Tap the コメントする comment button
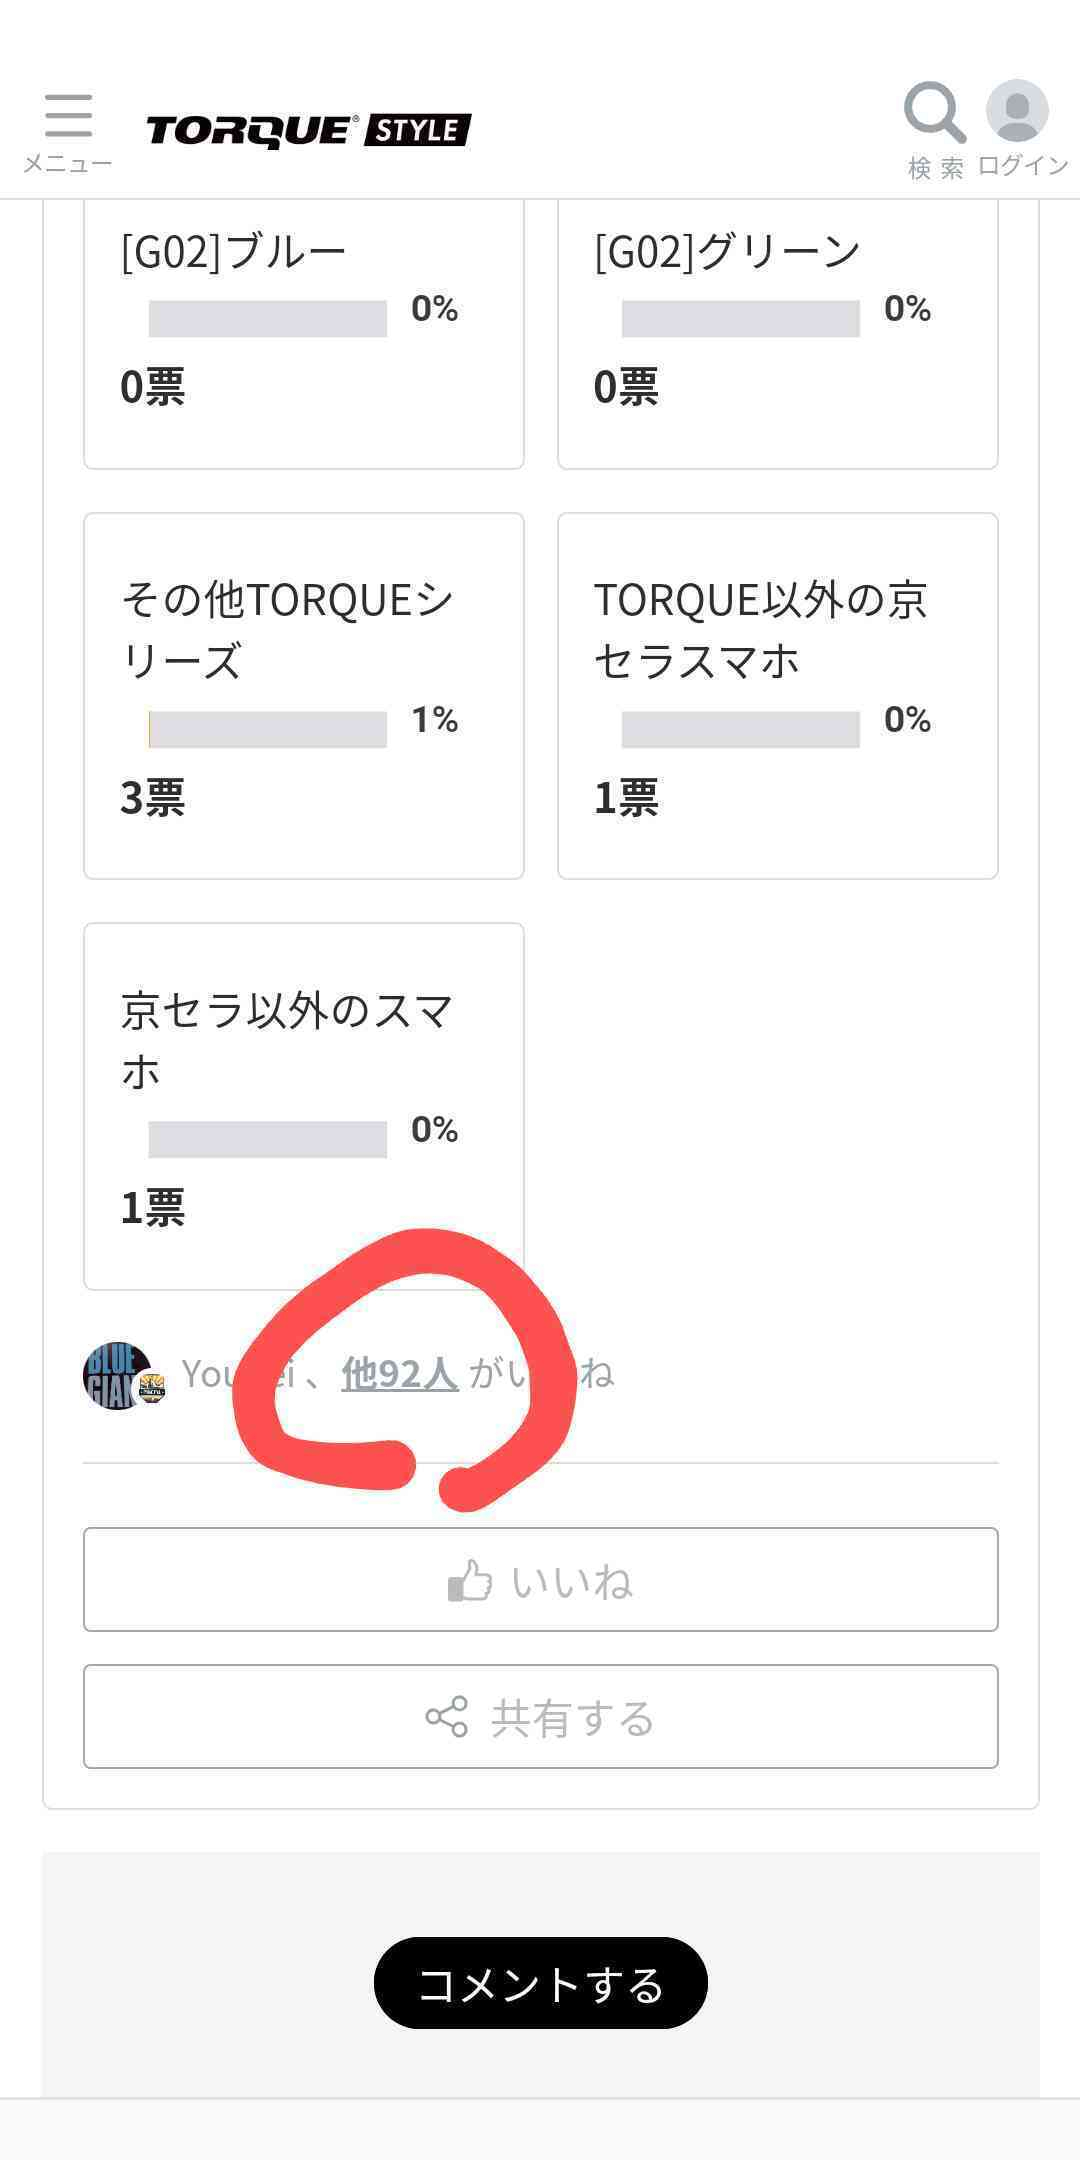 (540, 1983)
